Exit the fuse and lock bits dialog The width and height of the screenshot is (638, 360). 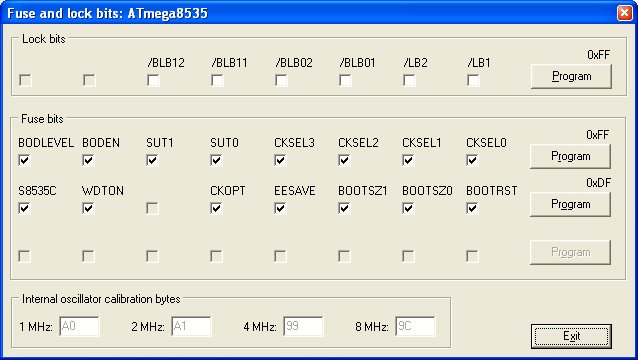pos(571,336)
